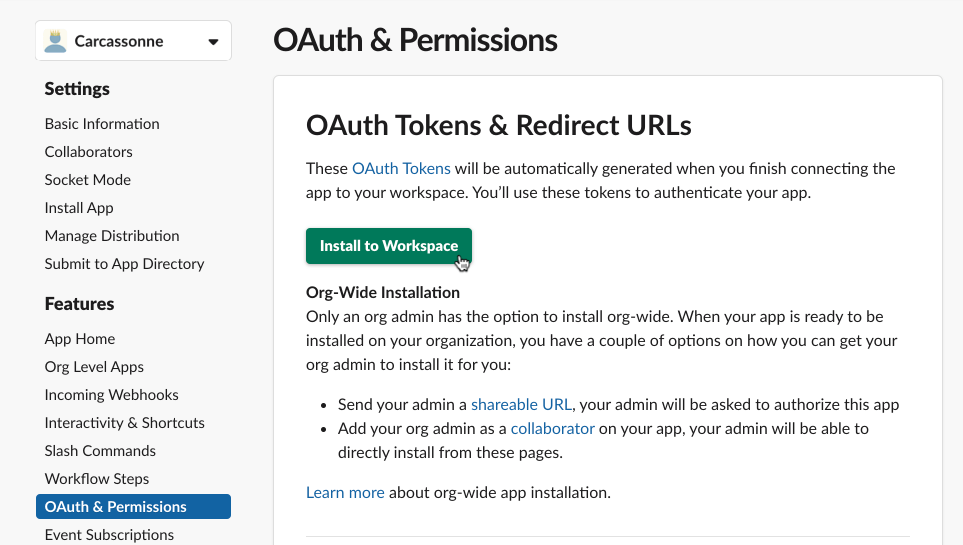Click the collaborator hyperlink
This screenshot has width=963, height=545.
[x=552, y=429]
